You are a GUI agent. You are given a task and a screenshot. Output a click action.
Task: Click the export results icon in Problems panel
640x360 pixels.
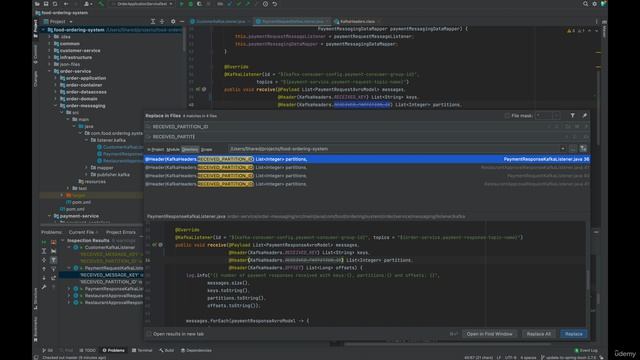pyautogui.click(x=53, y=278)
